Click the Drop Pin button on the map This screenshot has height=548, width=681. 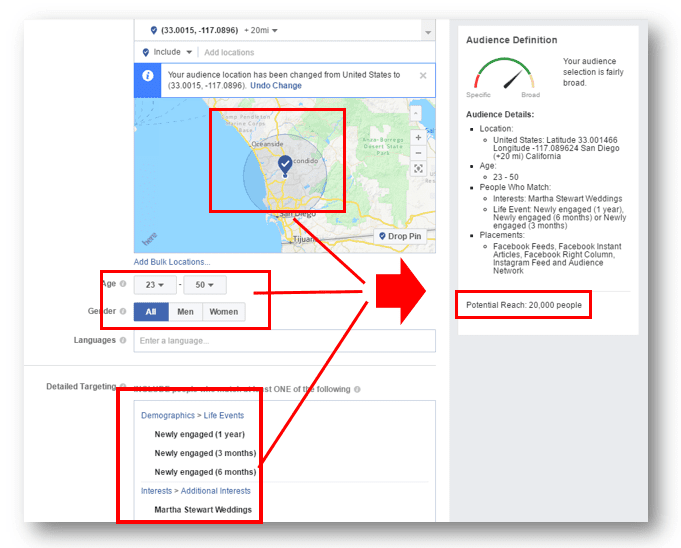coord(400,236)
